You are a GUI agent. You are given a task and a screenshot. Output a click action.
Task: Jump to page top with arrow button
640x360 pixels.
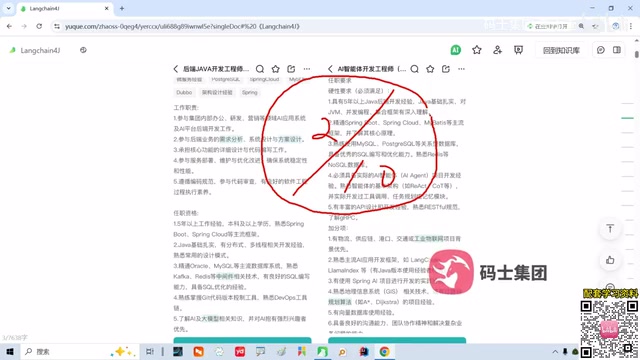pos(610,229)
